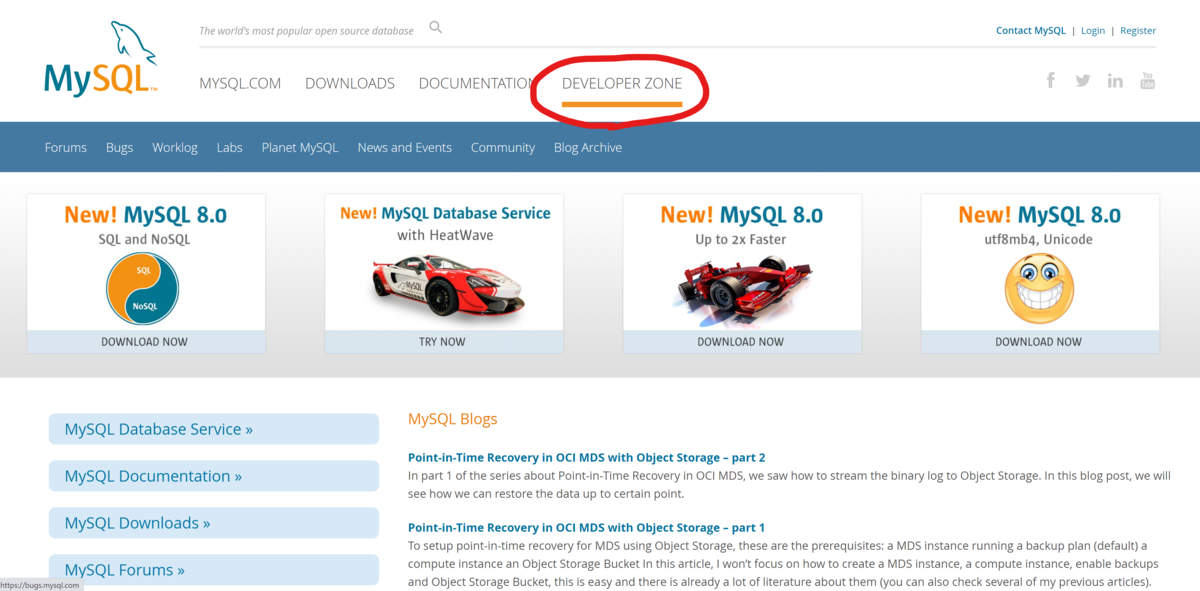
Task: Open MySQL Forums » sidebar button
Action: 214,570
